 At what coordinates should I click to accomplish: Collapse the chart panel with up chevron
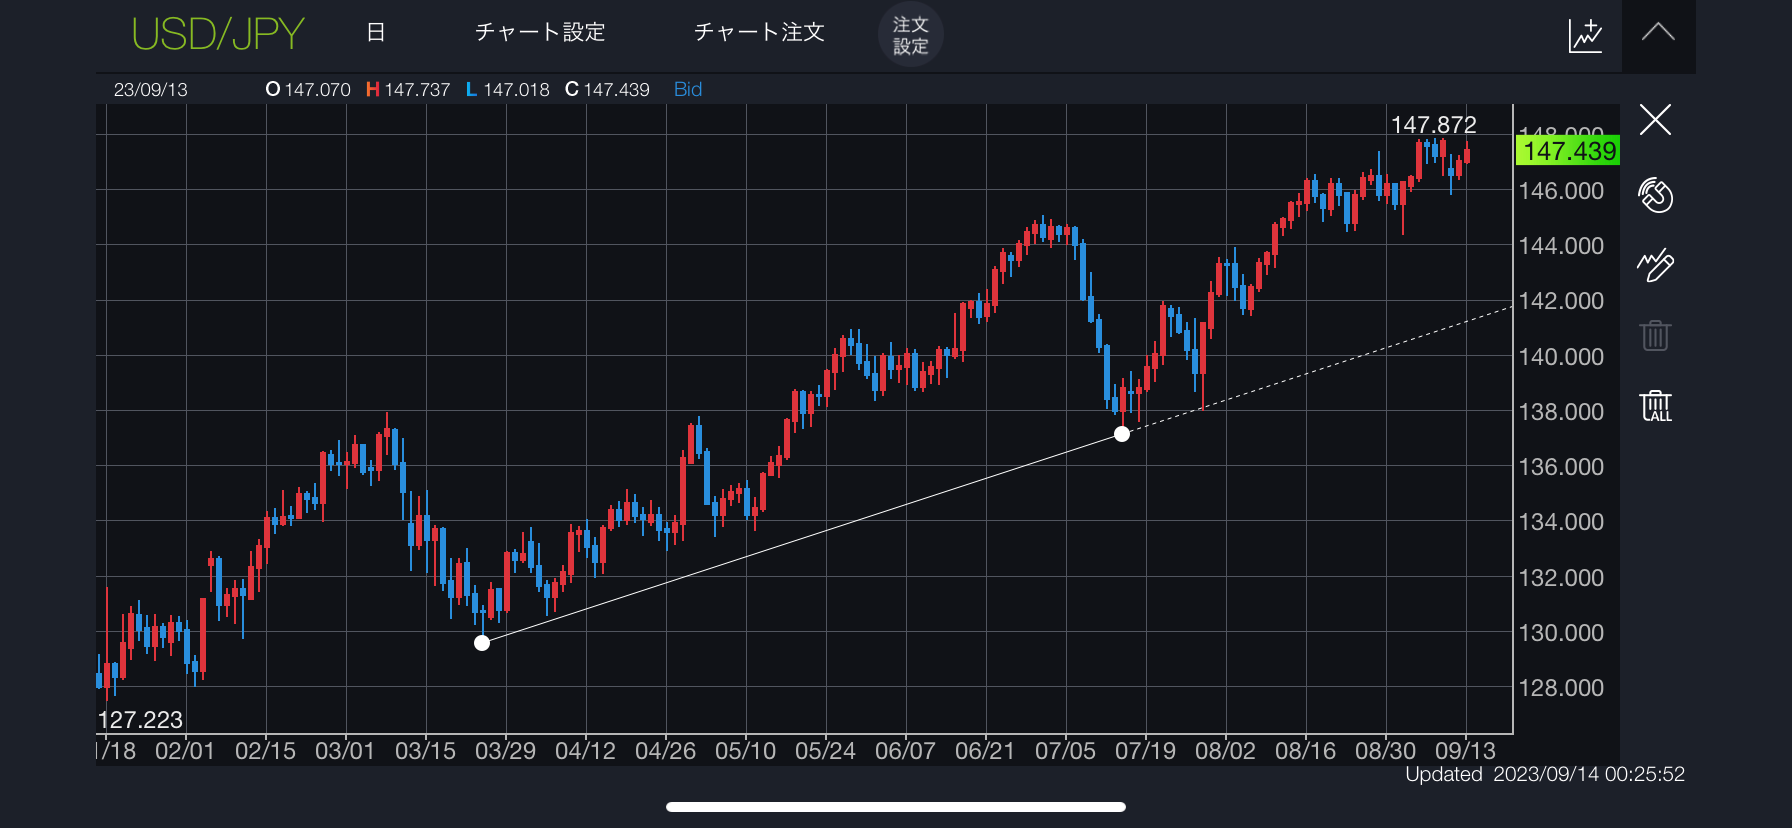pos(1658,33)
